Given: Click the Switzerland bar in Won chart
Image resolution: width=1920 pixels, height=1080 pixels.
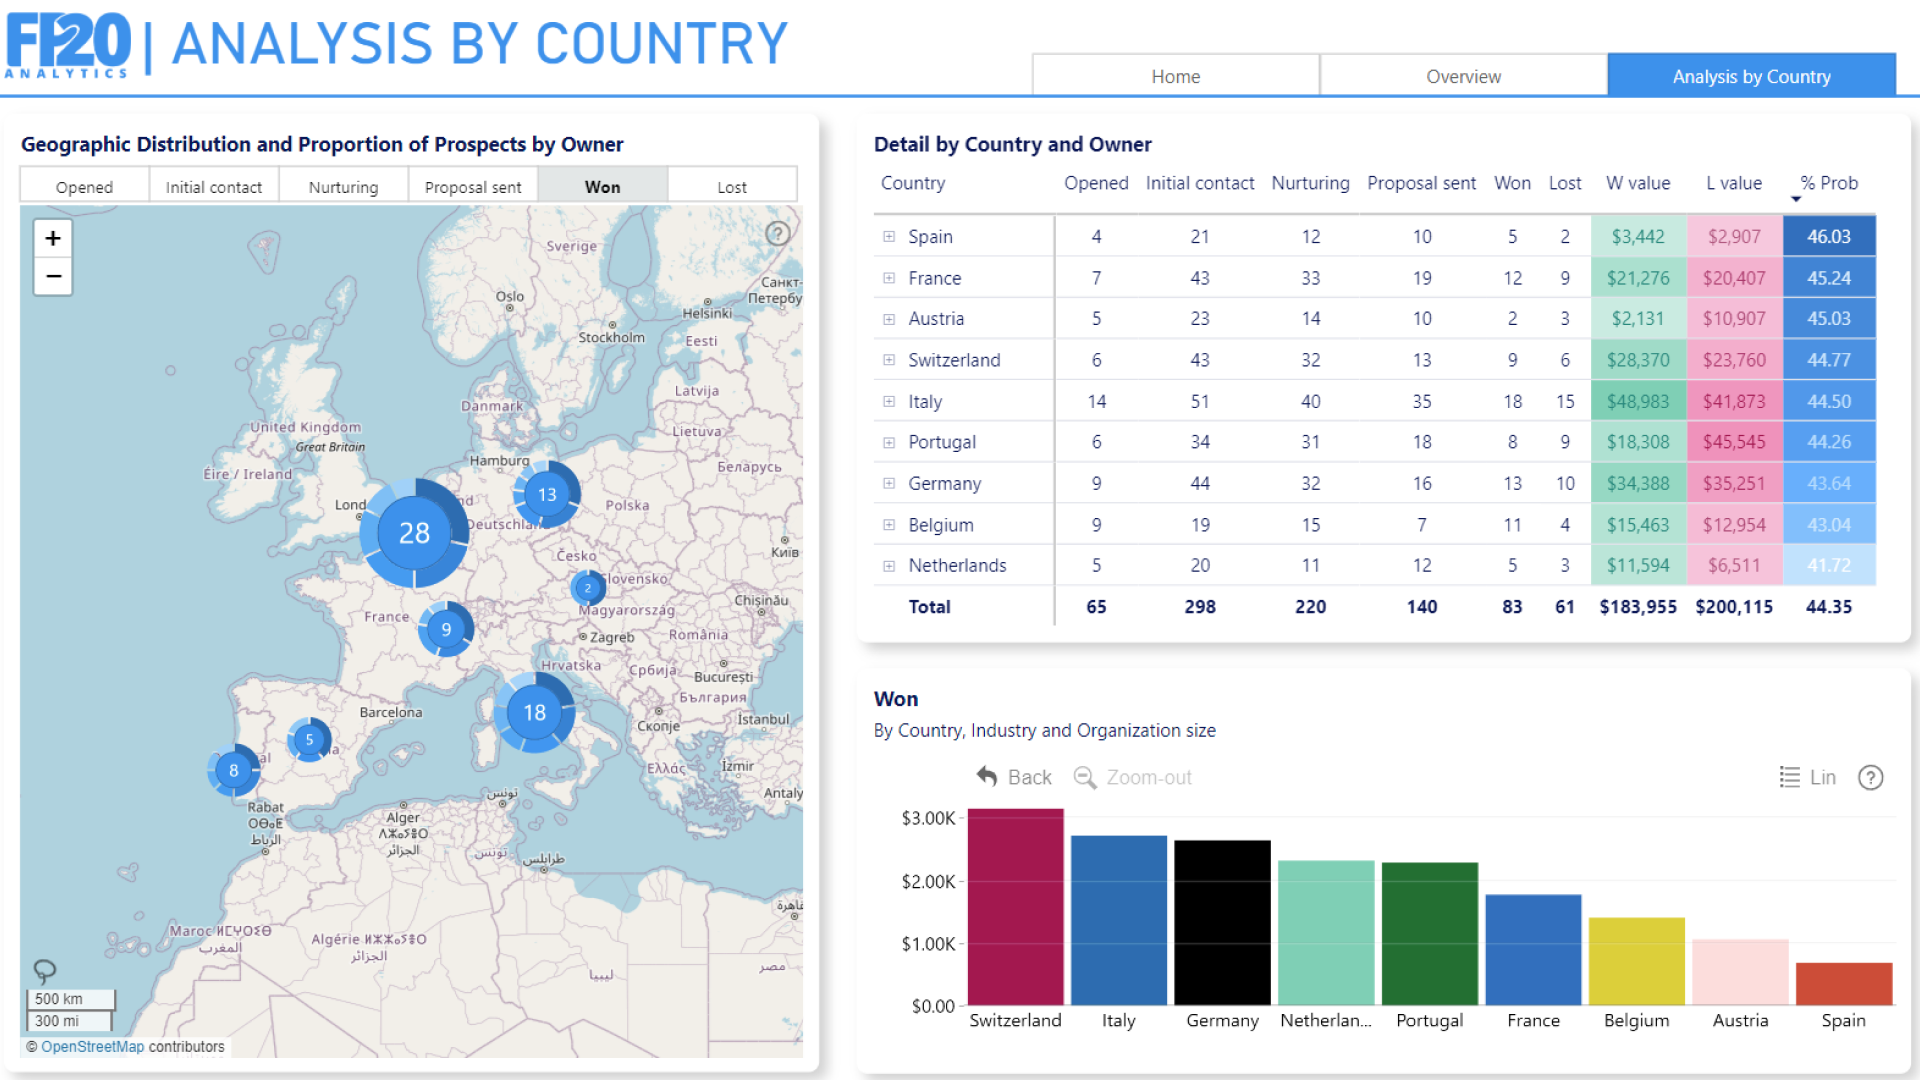Looking at the screenshot, I should pos(1015,907).
